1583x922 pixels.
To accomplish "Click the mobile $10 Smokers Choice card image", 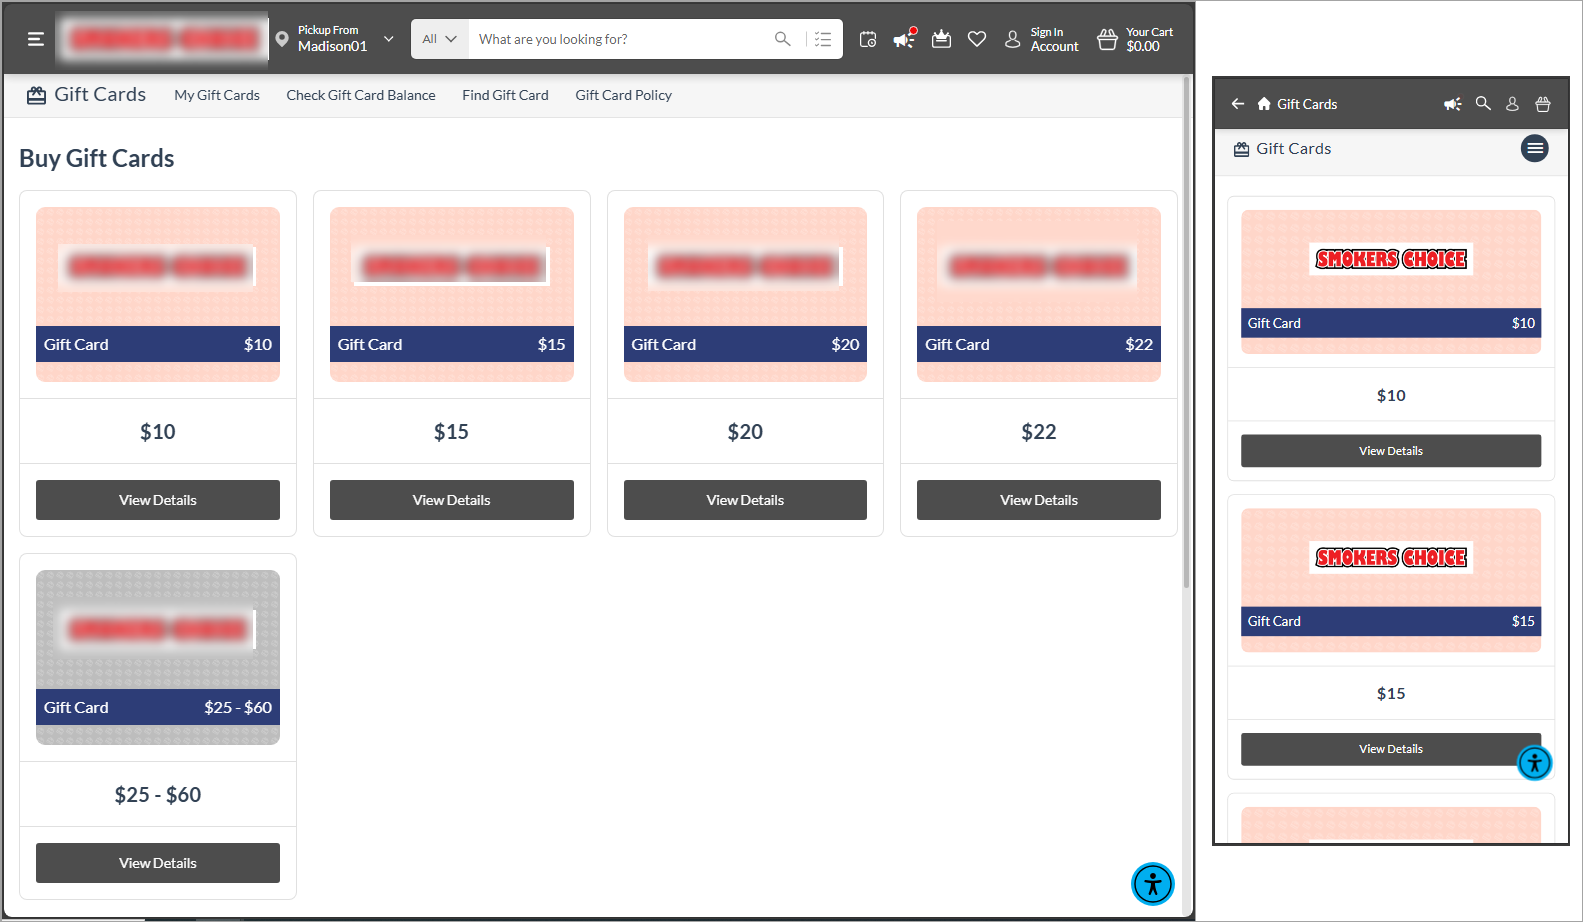I will tap(1391, 282).
